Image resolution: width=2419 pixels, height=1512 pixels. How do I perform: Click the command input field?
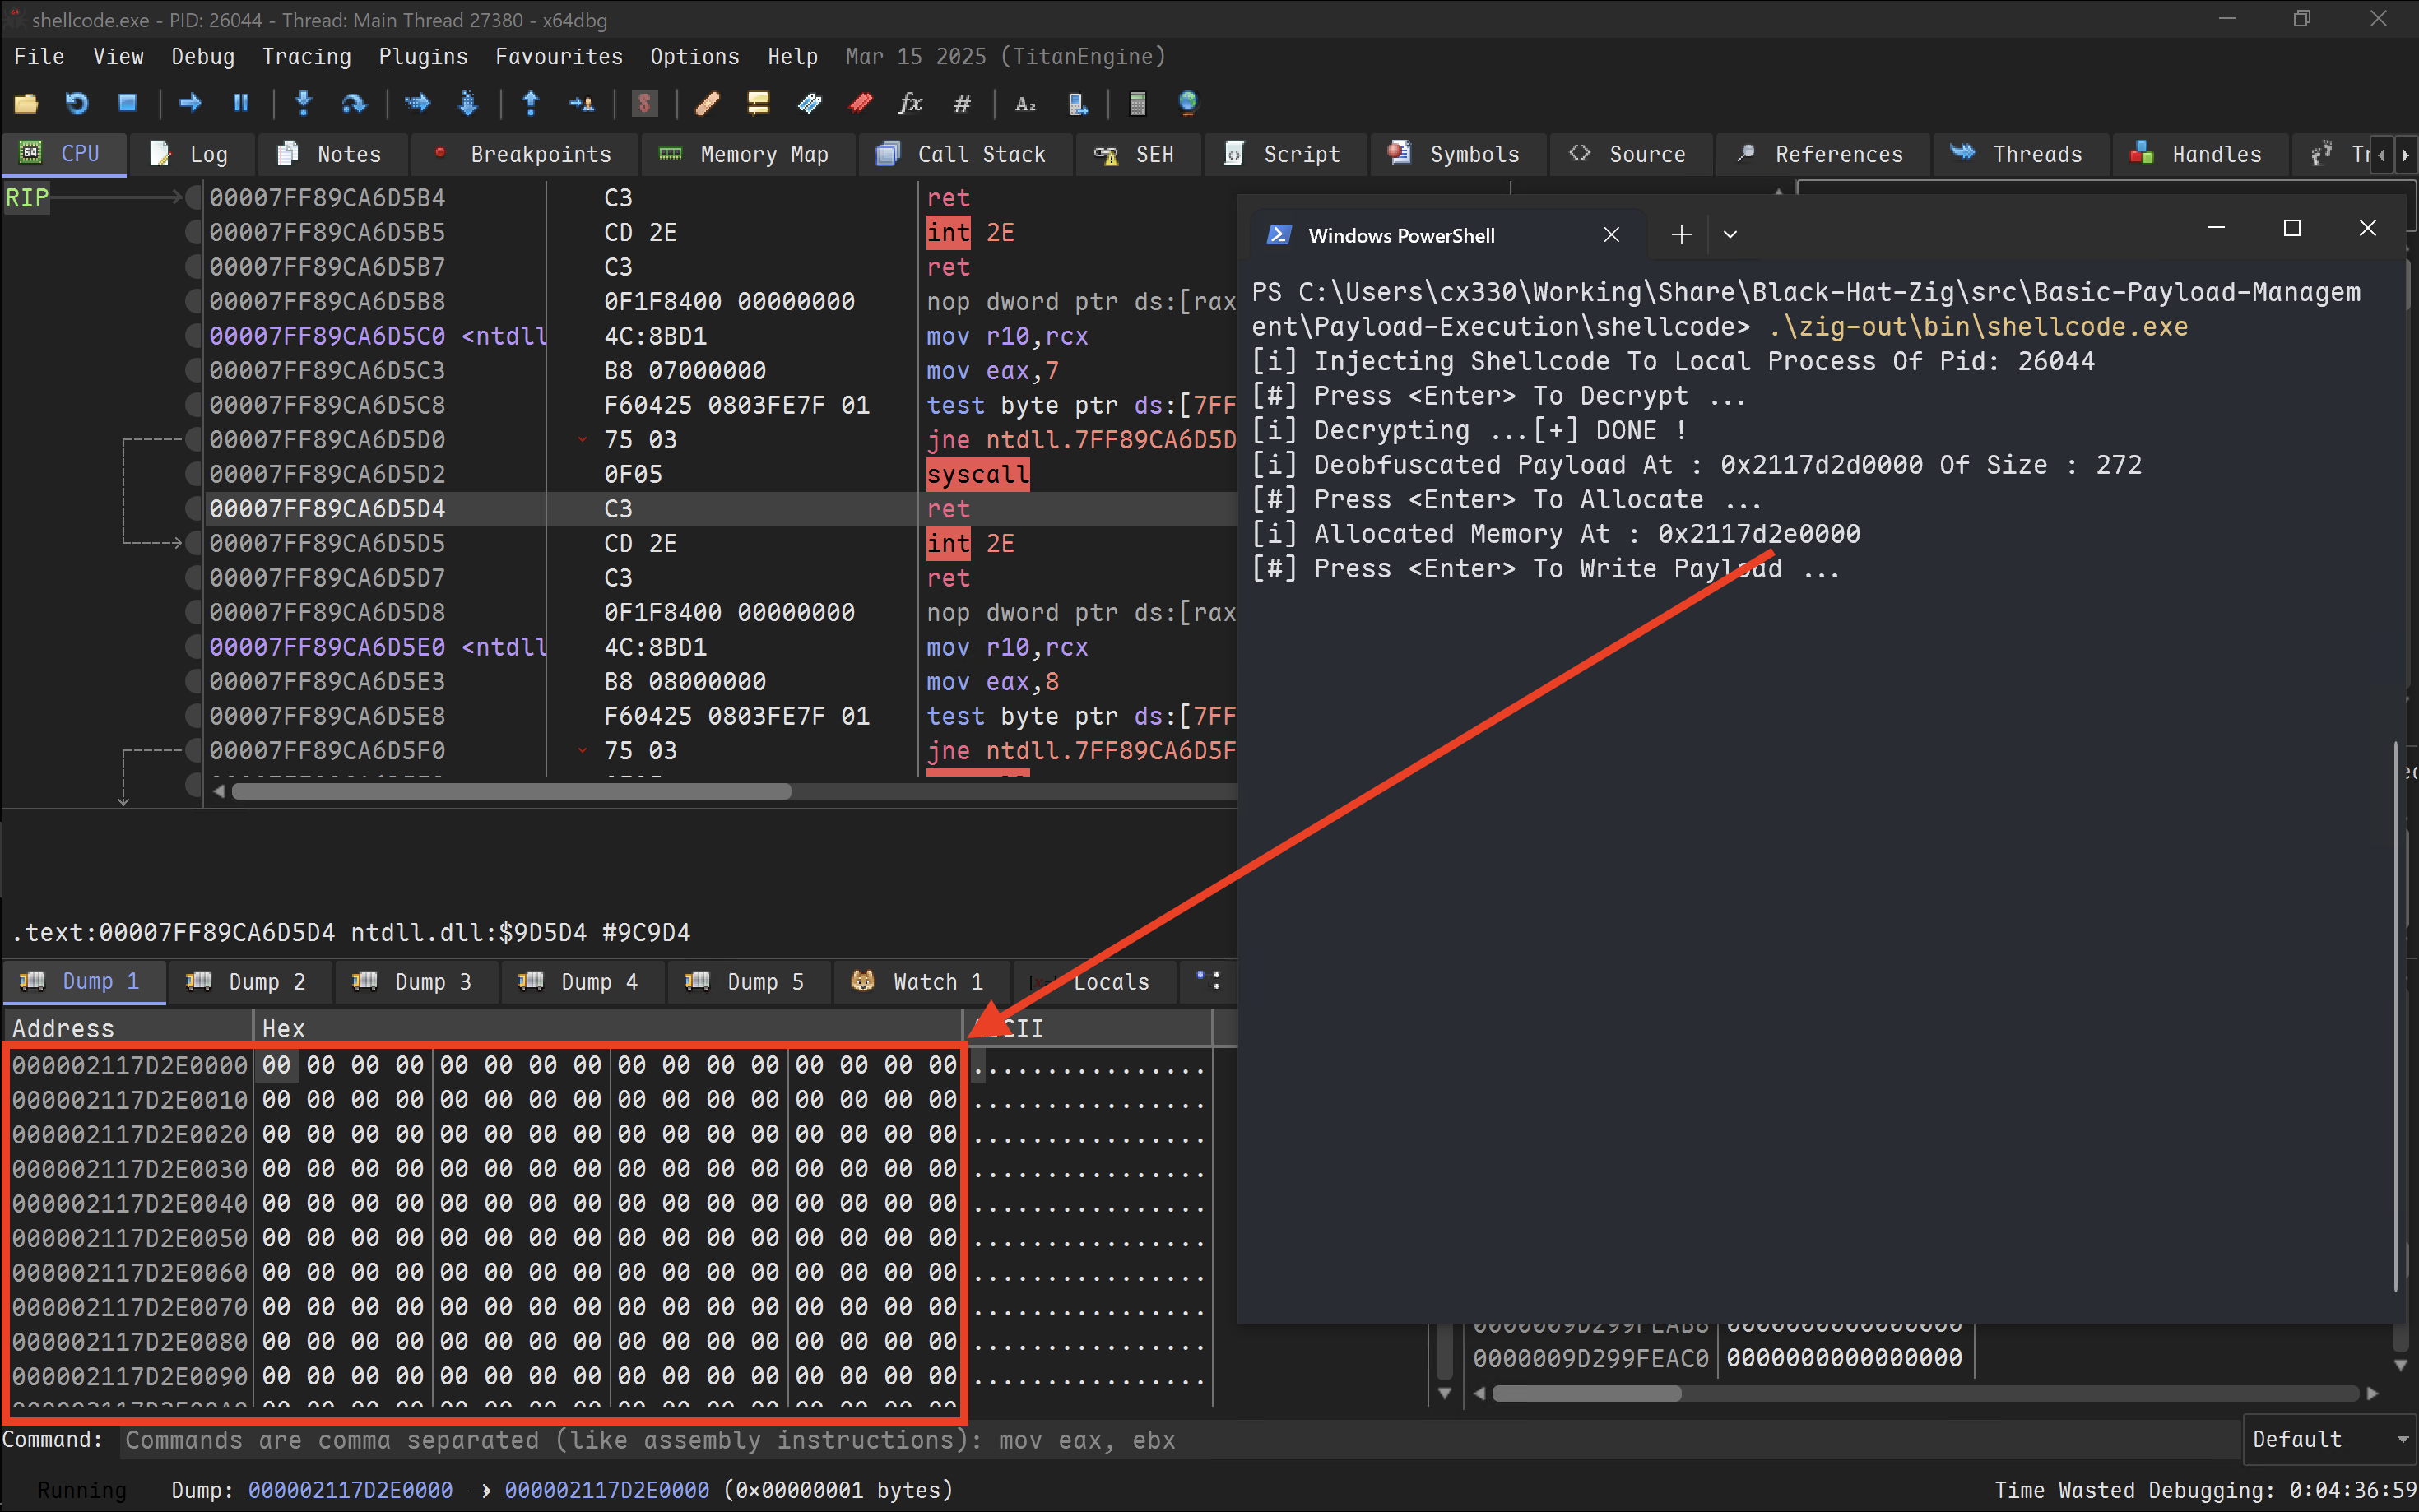tap(1180, 1440)
